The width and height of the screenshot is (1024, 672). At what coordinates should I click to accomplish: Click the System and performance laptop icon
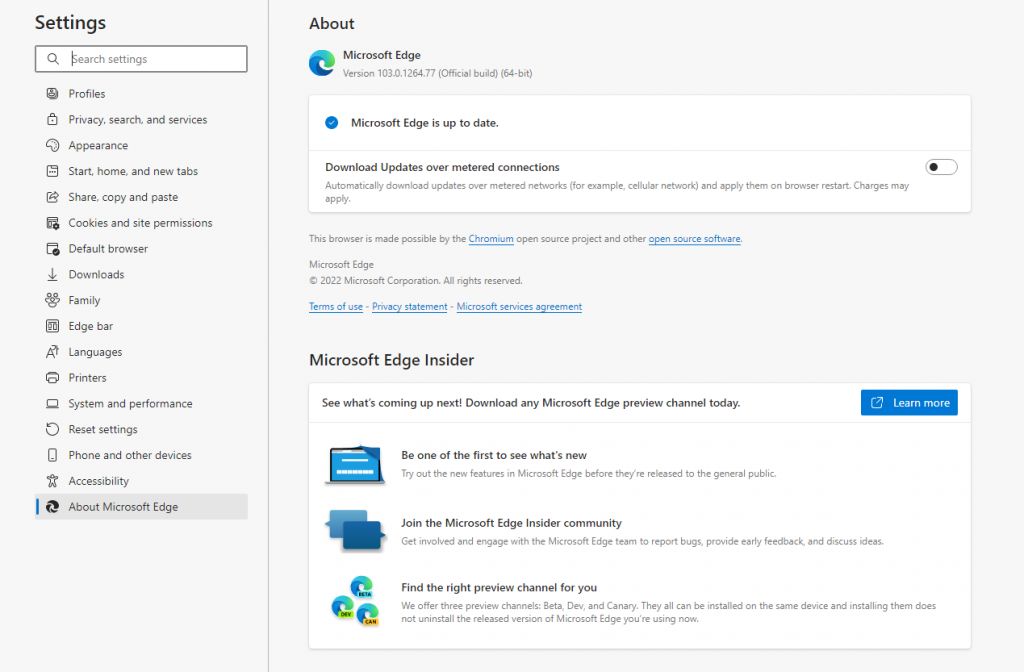tap(52, 404)
